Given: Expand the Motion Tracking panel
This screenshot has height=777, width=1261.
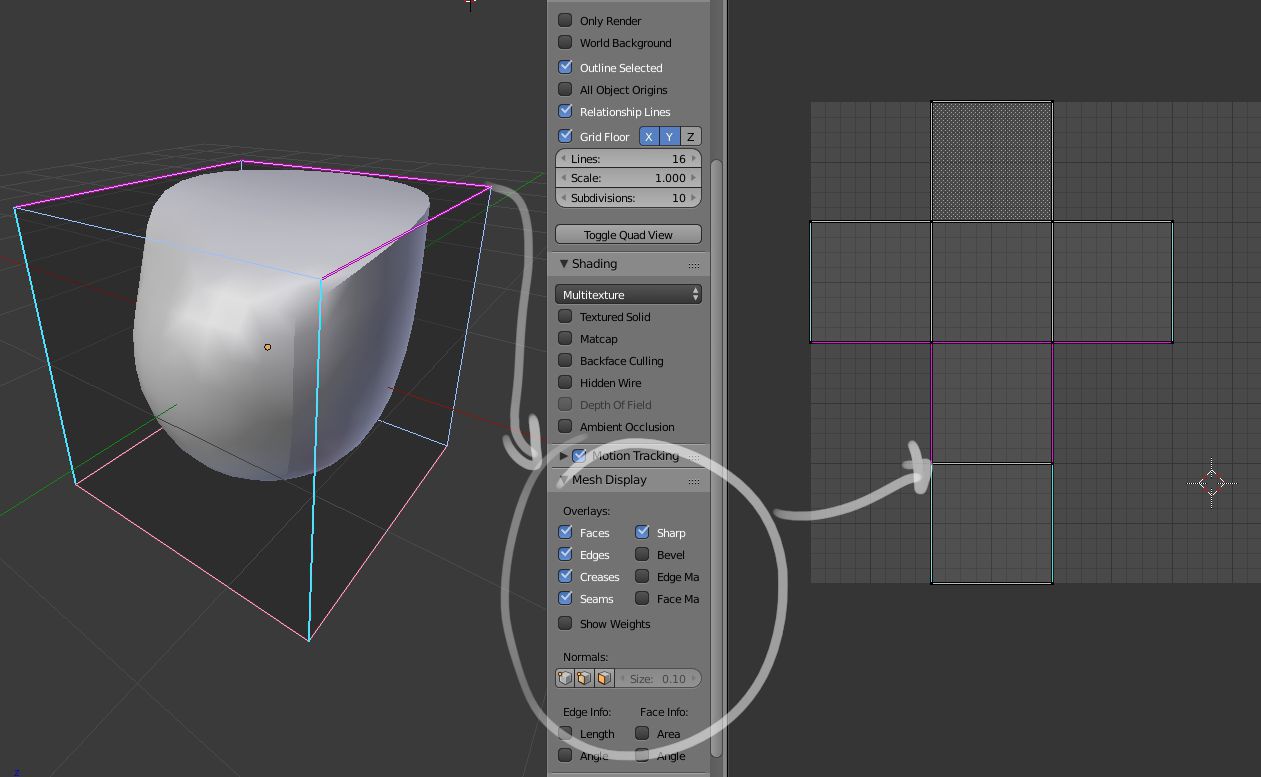Looking at the screenshot, I should 564,456.
